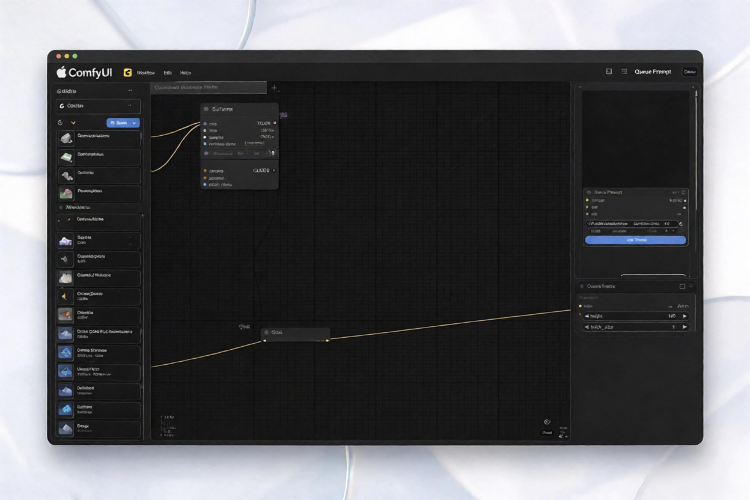The width and height of the screenshot is (750, 500).
Task: Open the sidebar header ellipsis options
Action: (130, 90)
